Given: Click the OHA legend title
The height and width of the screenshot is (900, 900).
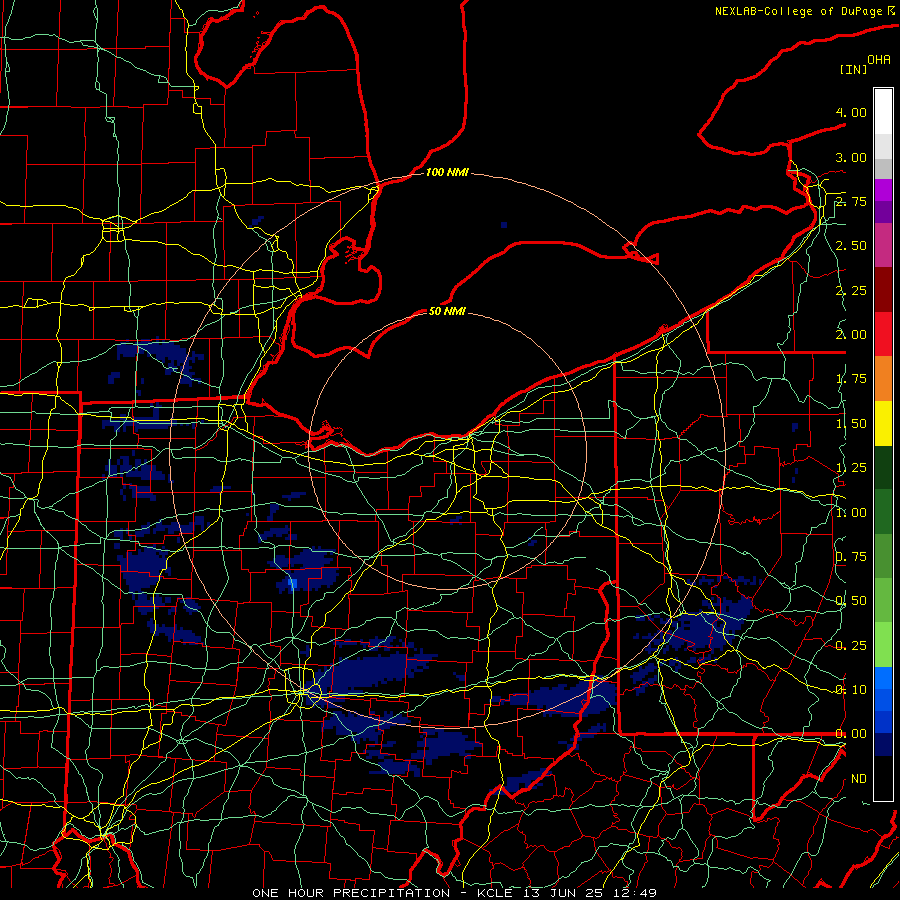Looking at the screenshot, I should click(879, 59).
